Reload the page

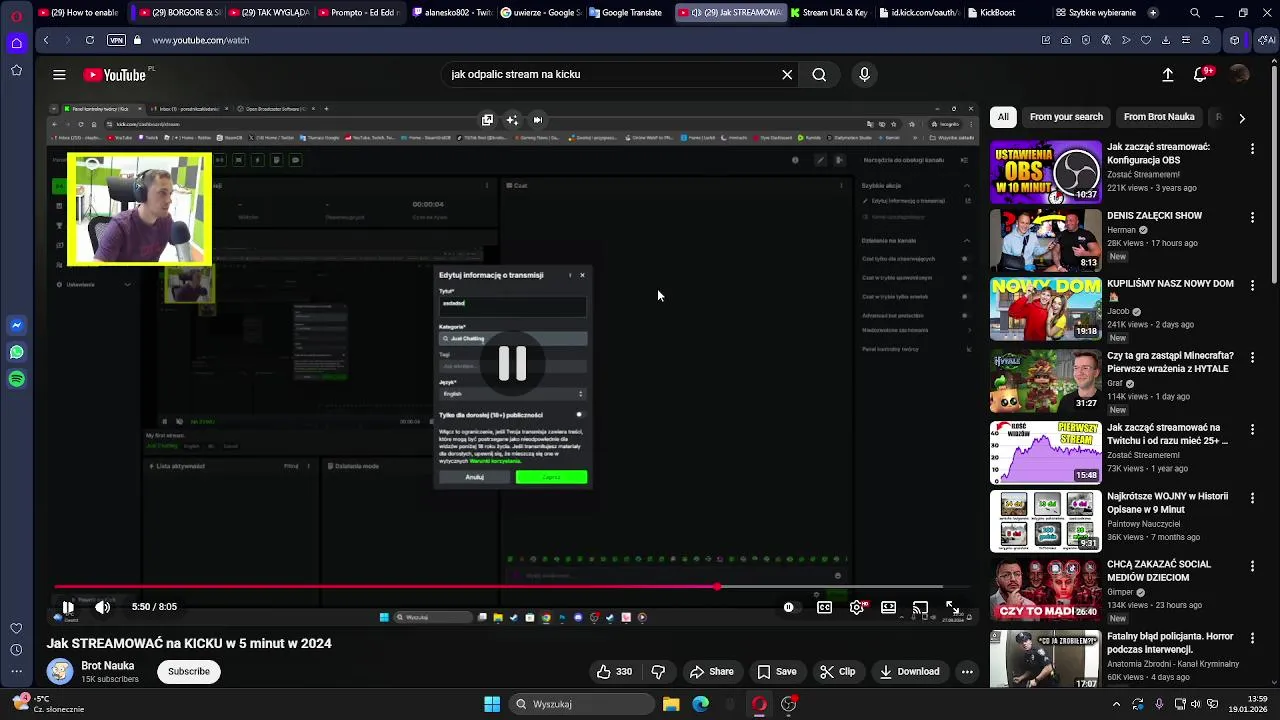point(90,40)
